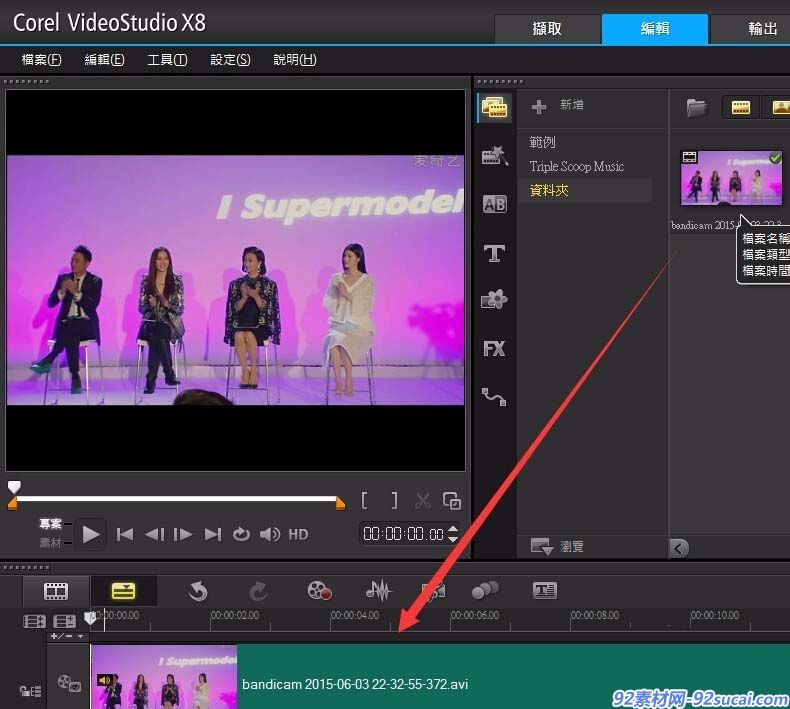Image resolution: width=790 pixels, height=709 pixels.
Task: Open the FX Filter library
Action: [x=494, y=348]
